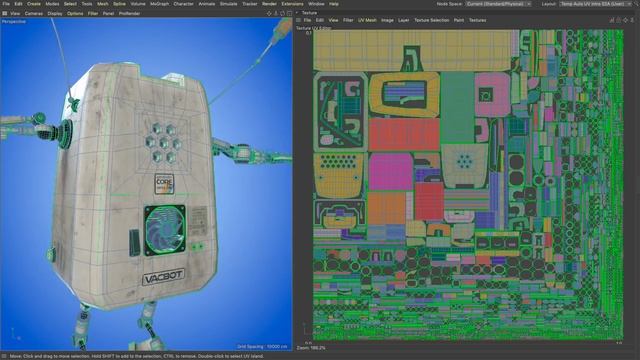Open the Simulate menu
The height and width of the screenshot is (360, 640).
coord(229,4)
